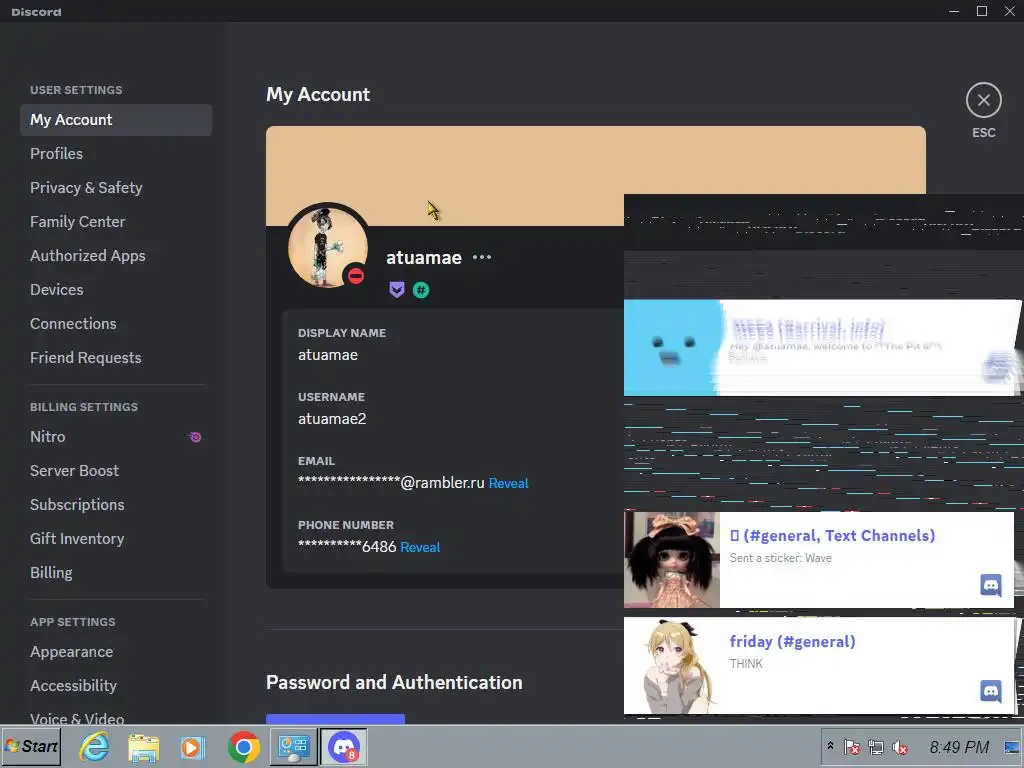Open Appearance app settings
Viewport: 1024px width, 768px height.
coord(116,651)
